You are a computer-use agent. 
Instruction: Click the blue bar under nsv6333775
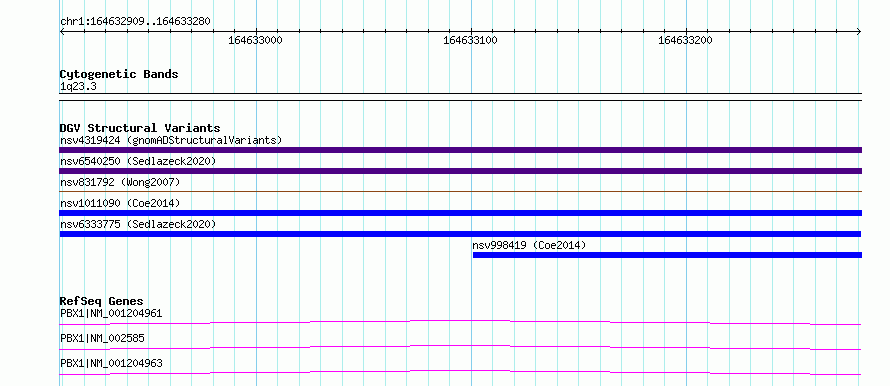coord(460,234)
